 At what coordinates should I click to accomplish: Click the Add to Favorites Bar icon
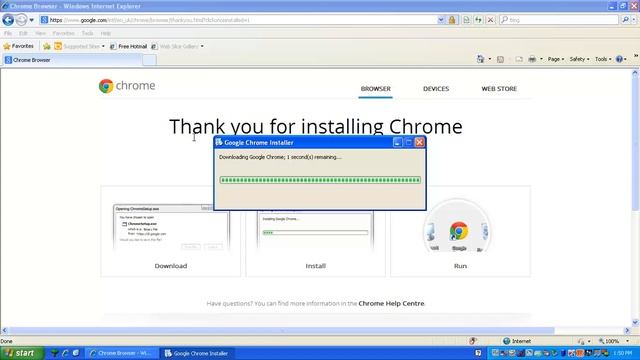(x=47, y=46)
